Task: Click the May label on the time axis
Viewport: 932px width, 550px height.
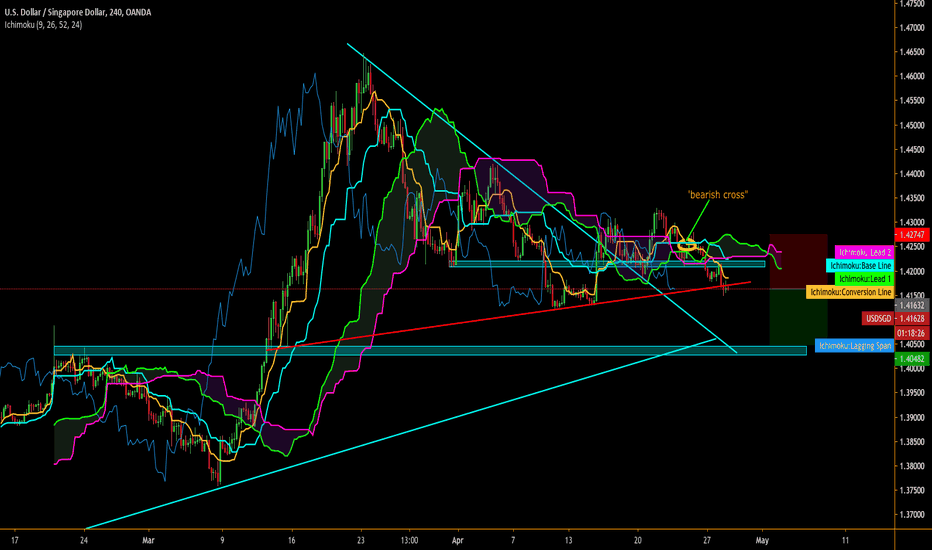Action: click(x=762, y=540)
